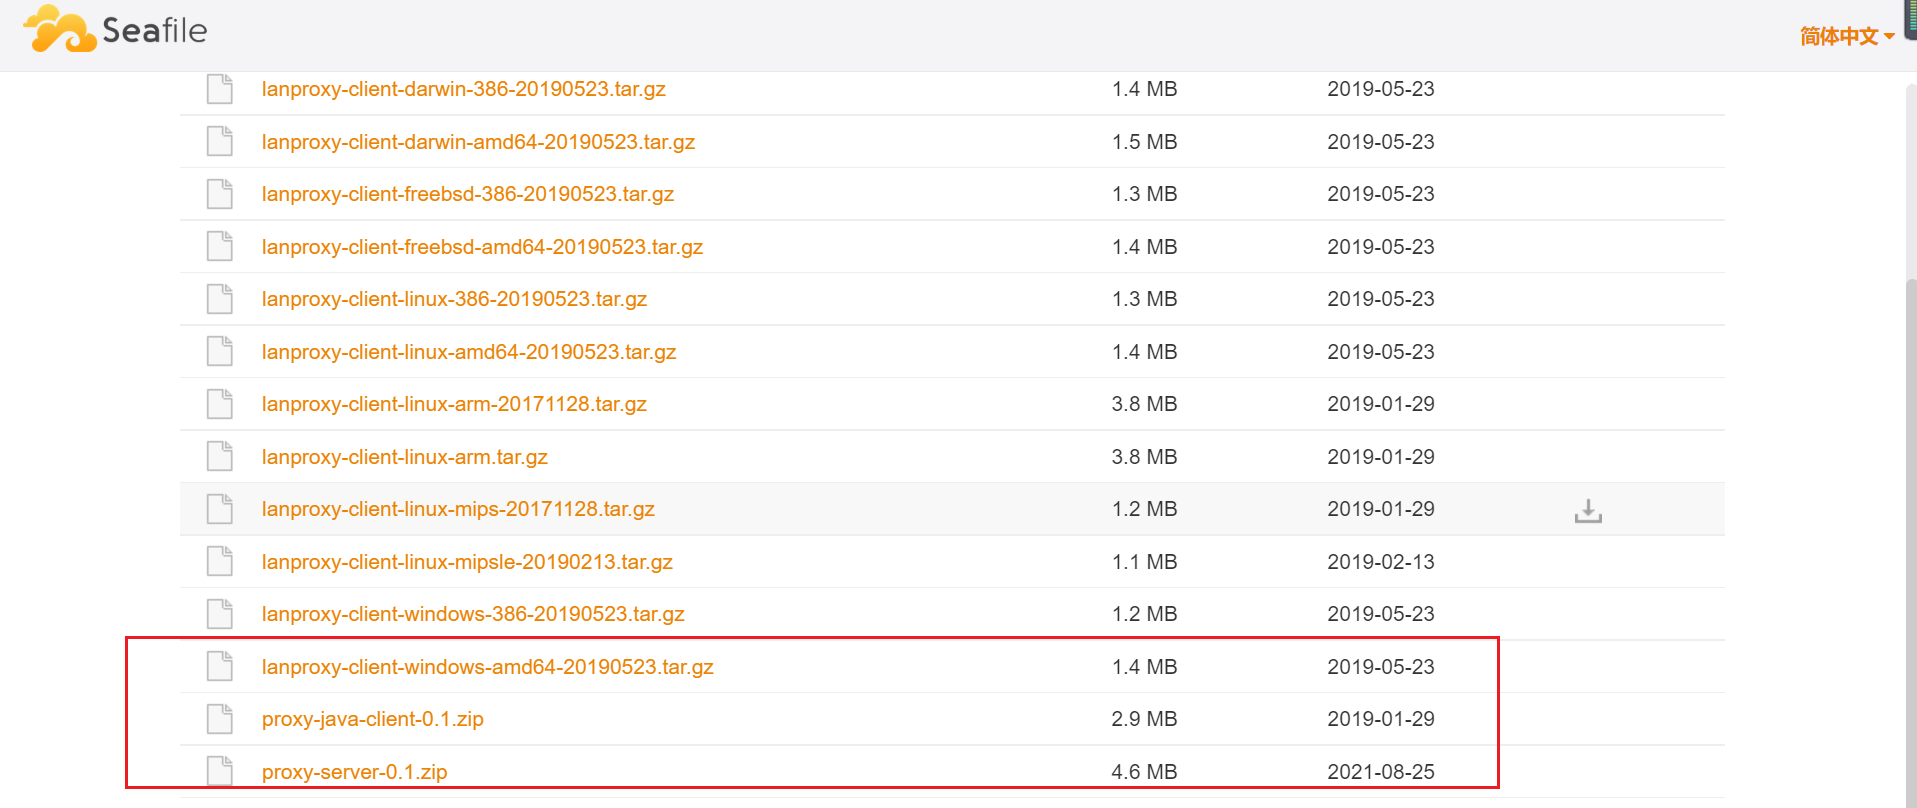
Task: Click lanproxy-client-linux-mipsle-20190213.tar.gz link
Action: 467,562
